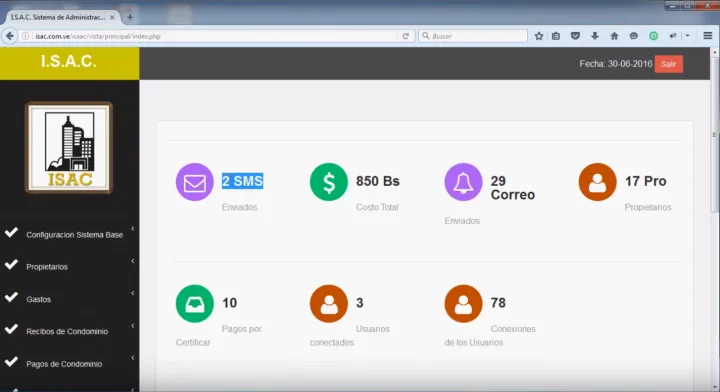Reload the page with the refresh button
The image size is (720, 392).
[x=405, y=36]
